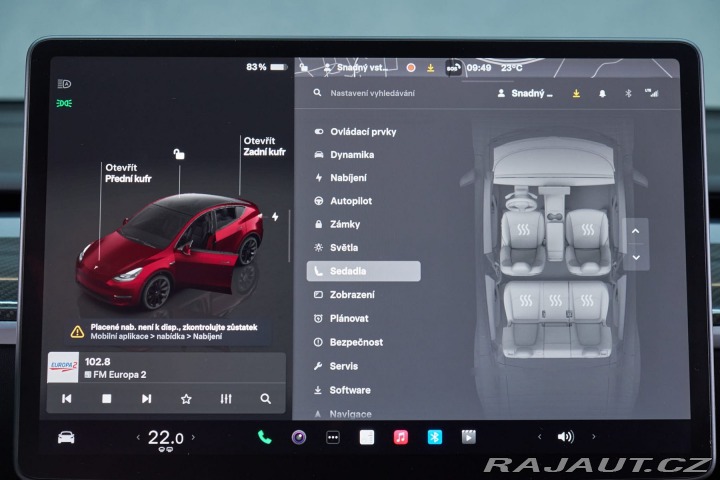Tap the speaker volume icon
The height and width of the screenshot is (480, 720).
[566, 437]
